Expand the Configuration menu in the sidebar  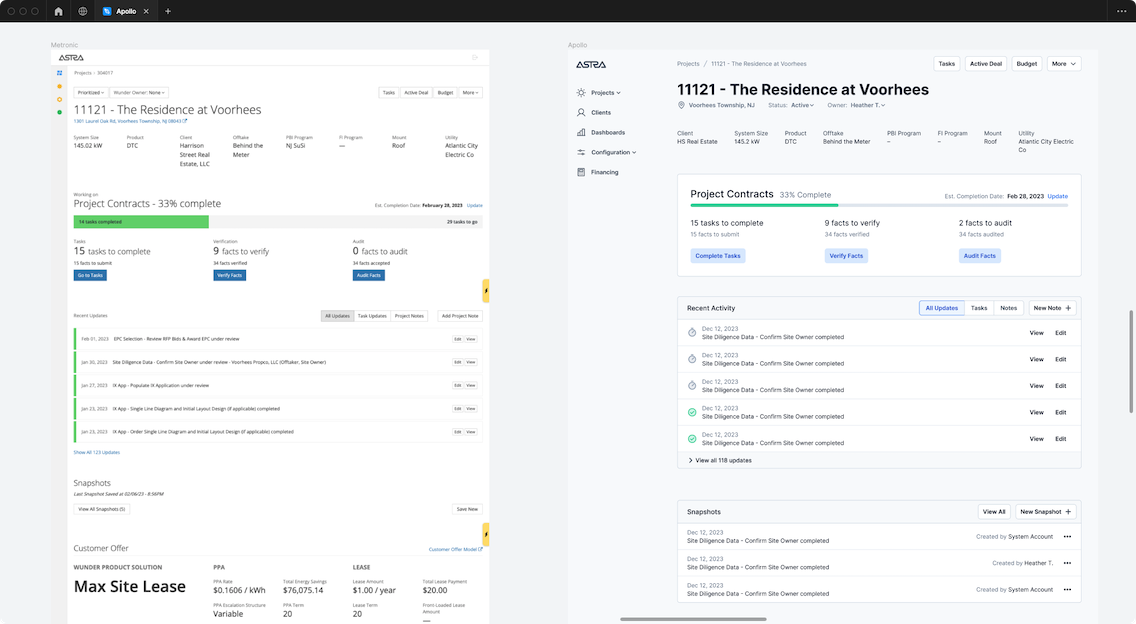(x=610, y=152)
